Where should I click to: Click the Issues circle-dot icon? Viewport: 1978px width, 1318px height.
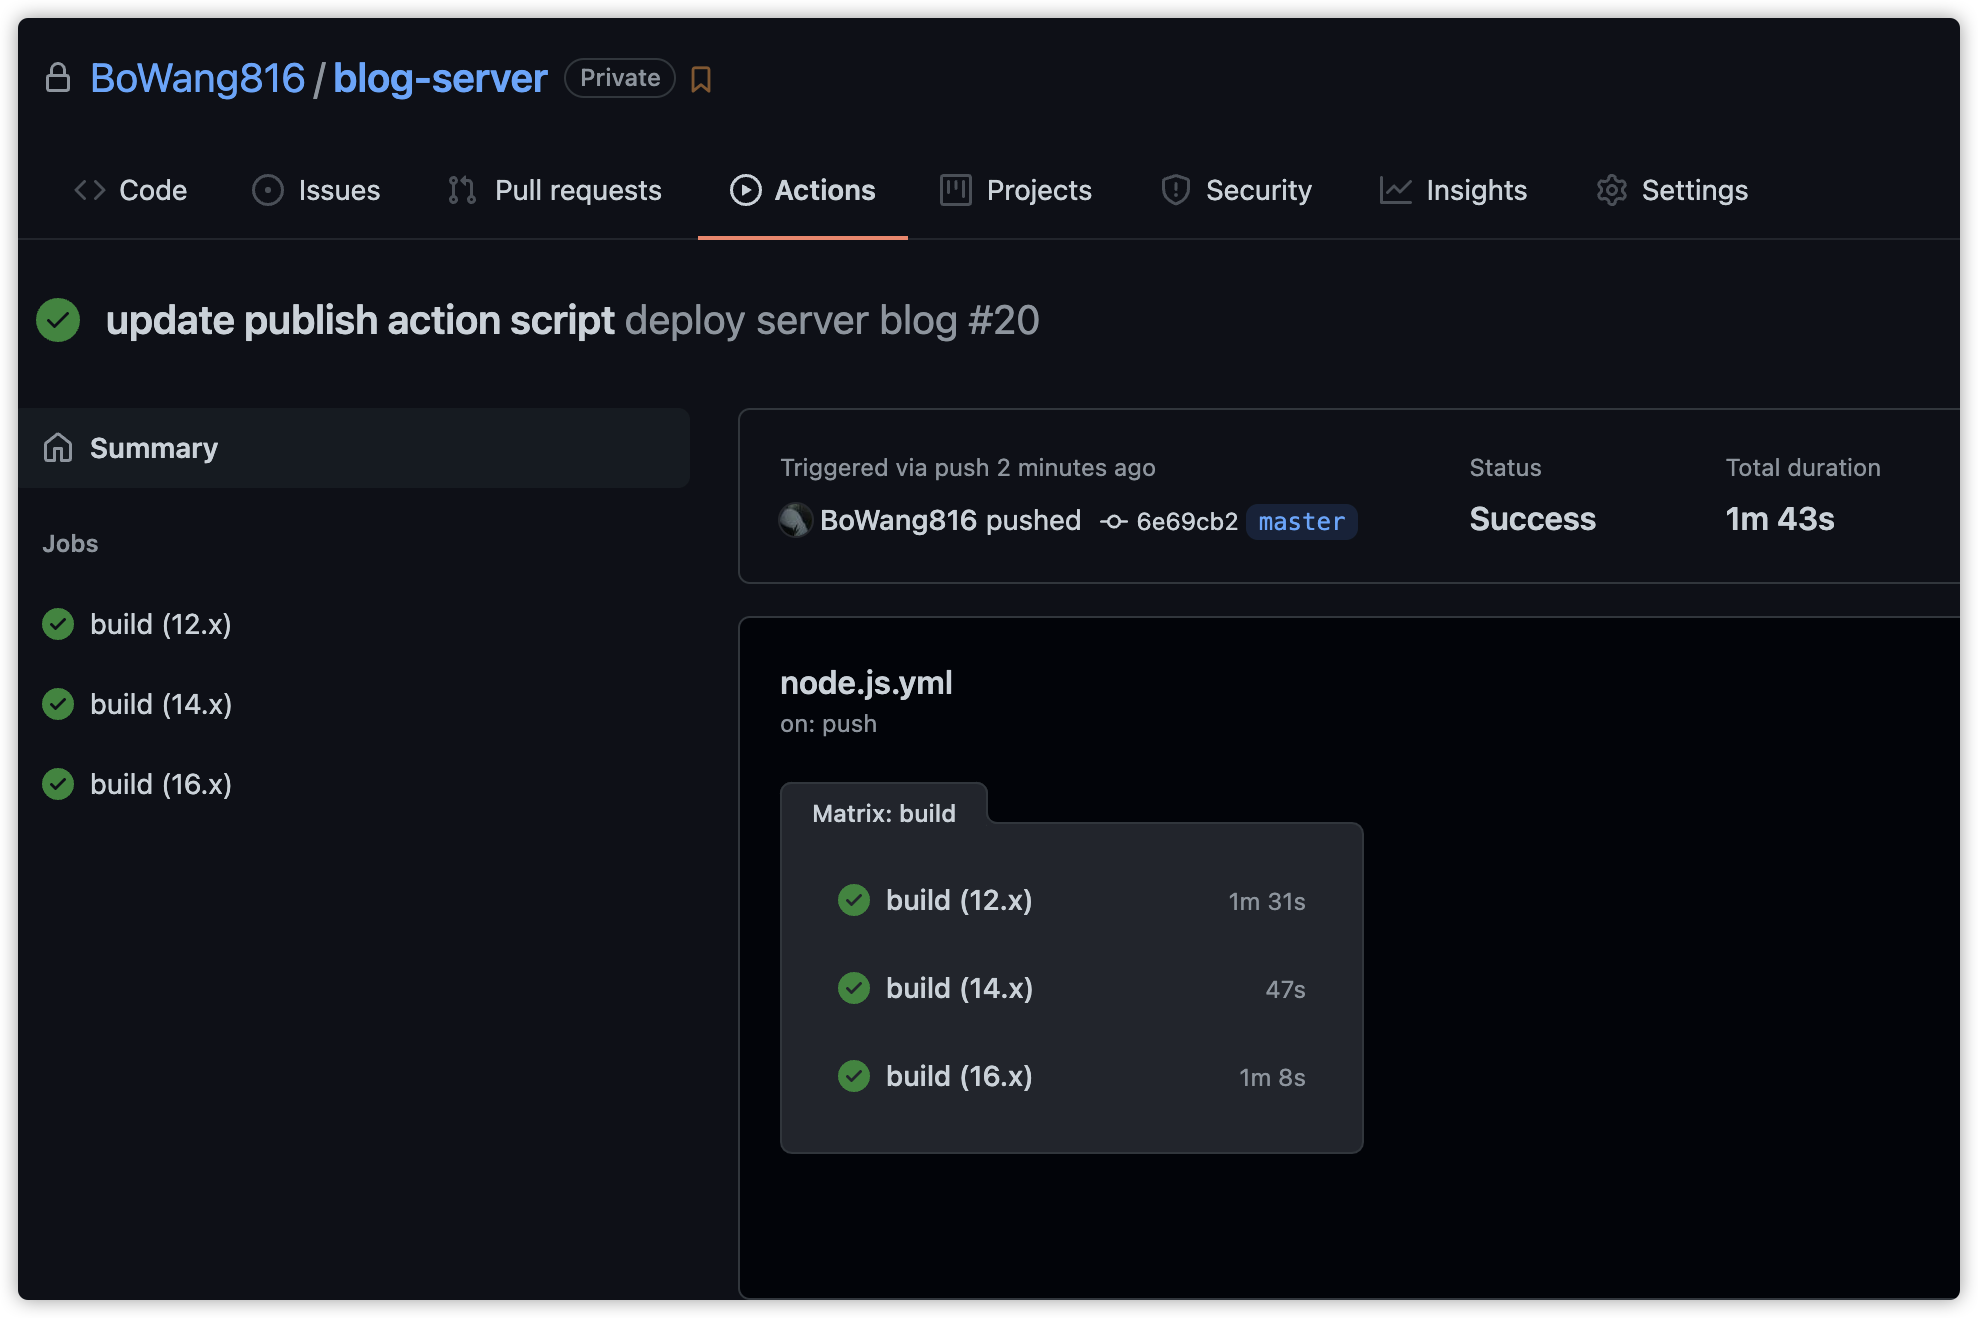coord(267,190)
